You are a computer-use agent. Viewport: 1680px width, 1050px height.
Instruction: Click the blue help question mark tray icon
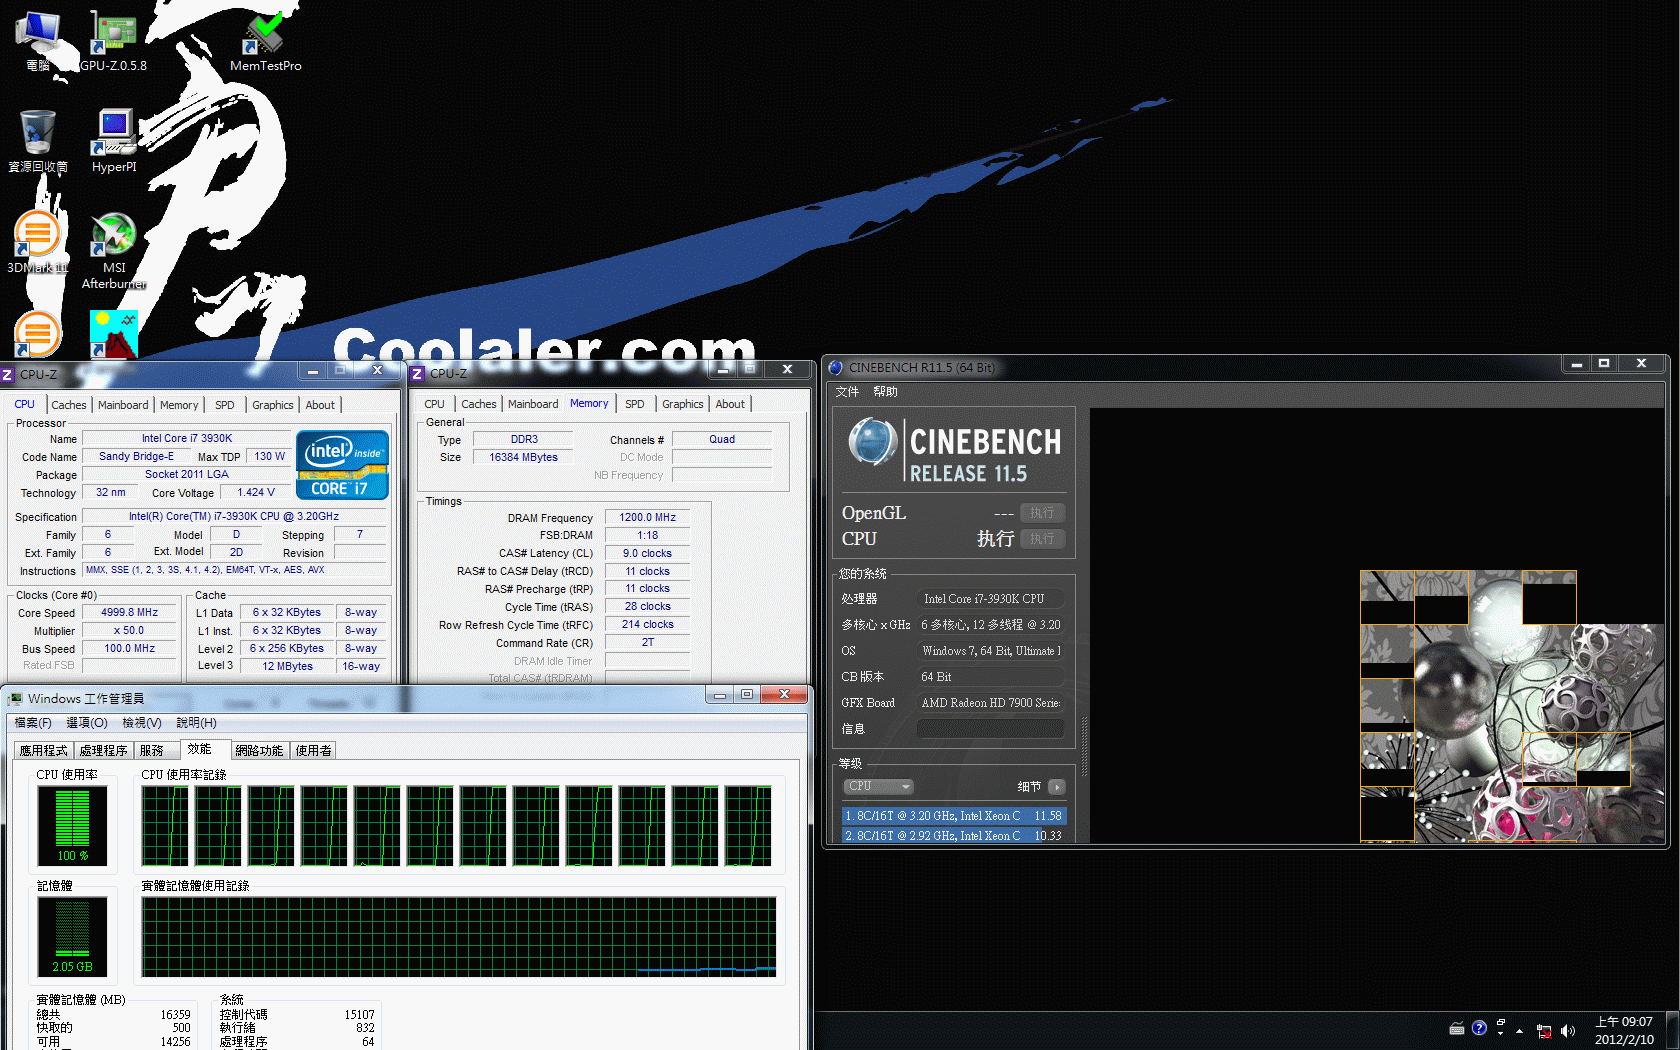1479,1028
